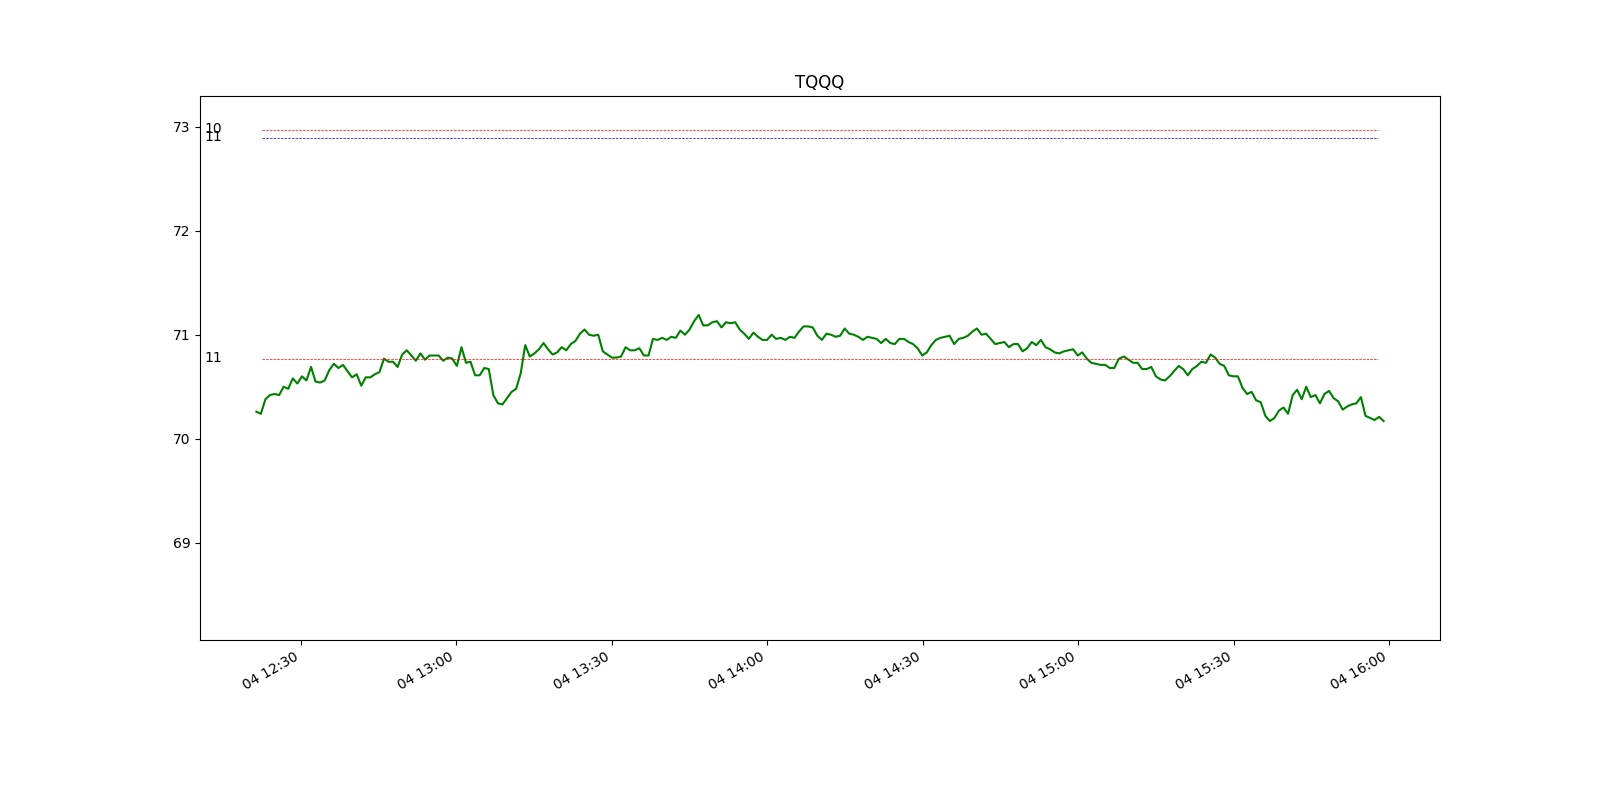The height and width of the screenshot is (800, 1600).
Task: Click the 04 13:00 time label
Action: 425,670
